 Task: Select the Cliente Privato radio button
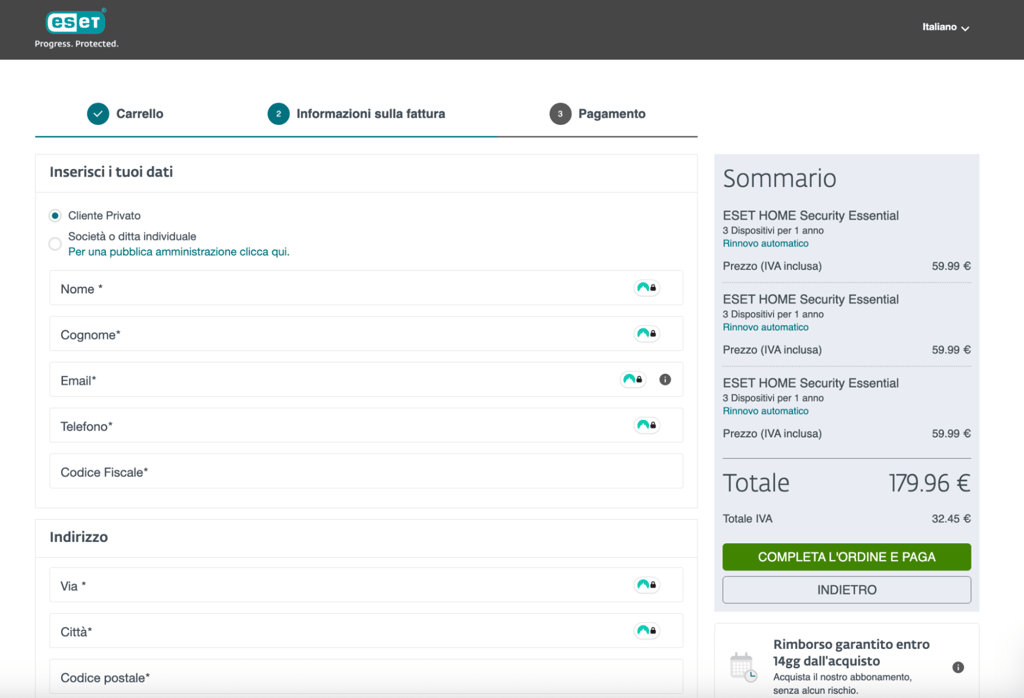tap(55, 215)
